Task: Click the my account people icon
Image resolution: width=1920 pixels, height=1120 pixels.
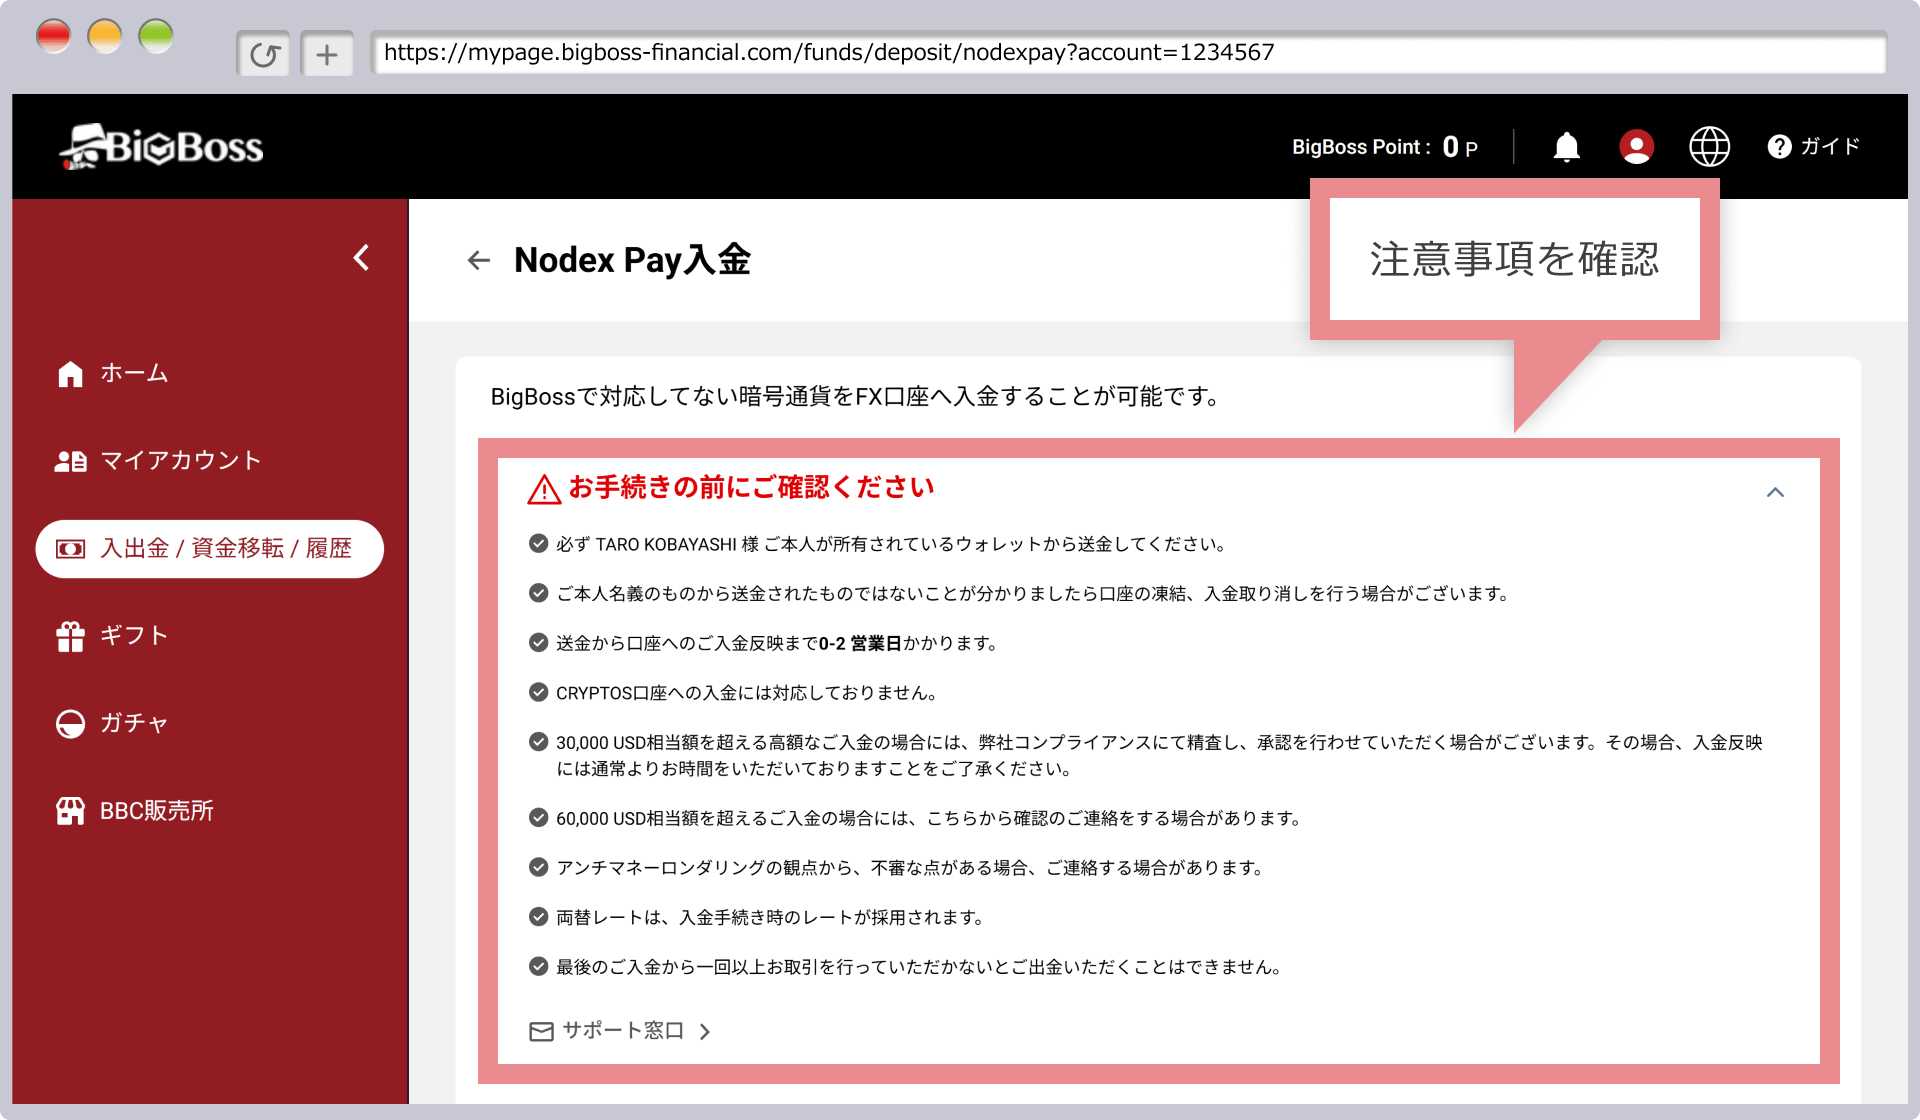Action: [71, 461]
